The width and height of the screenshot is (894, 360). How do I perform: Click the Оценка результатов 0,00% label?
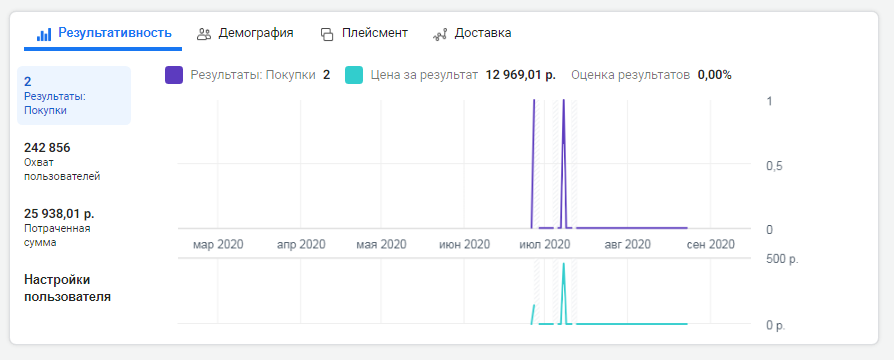[651, 75]
